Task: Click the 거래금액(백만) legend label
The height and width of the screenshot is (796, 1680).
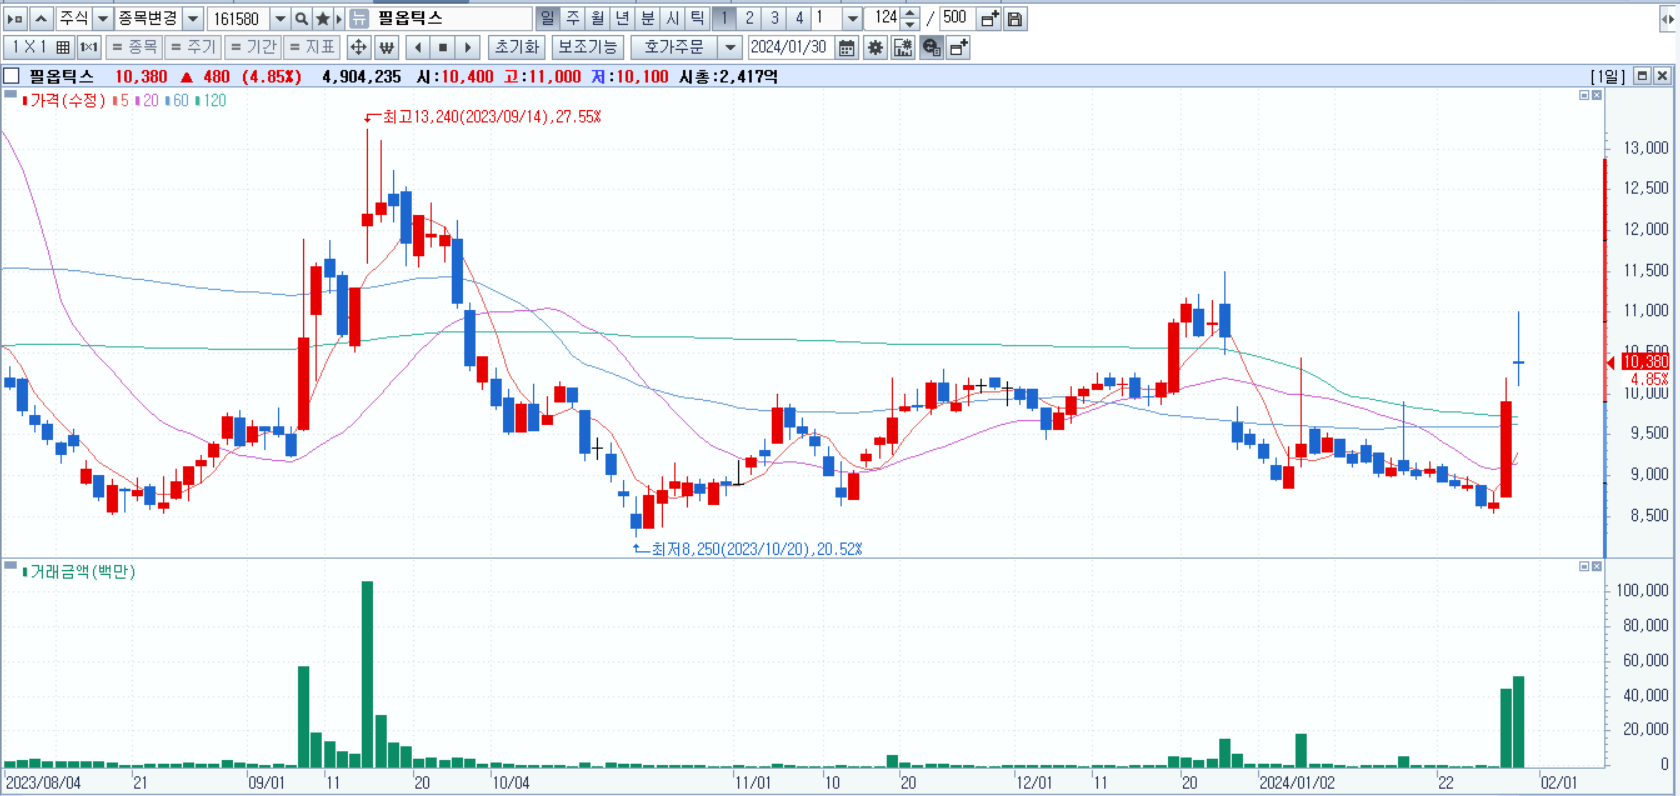Action: click(x=82, y=571)
